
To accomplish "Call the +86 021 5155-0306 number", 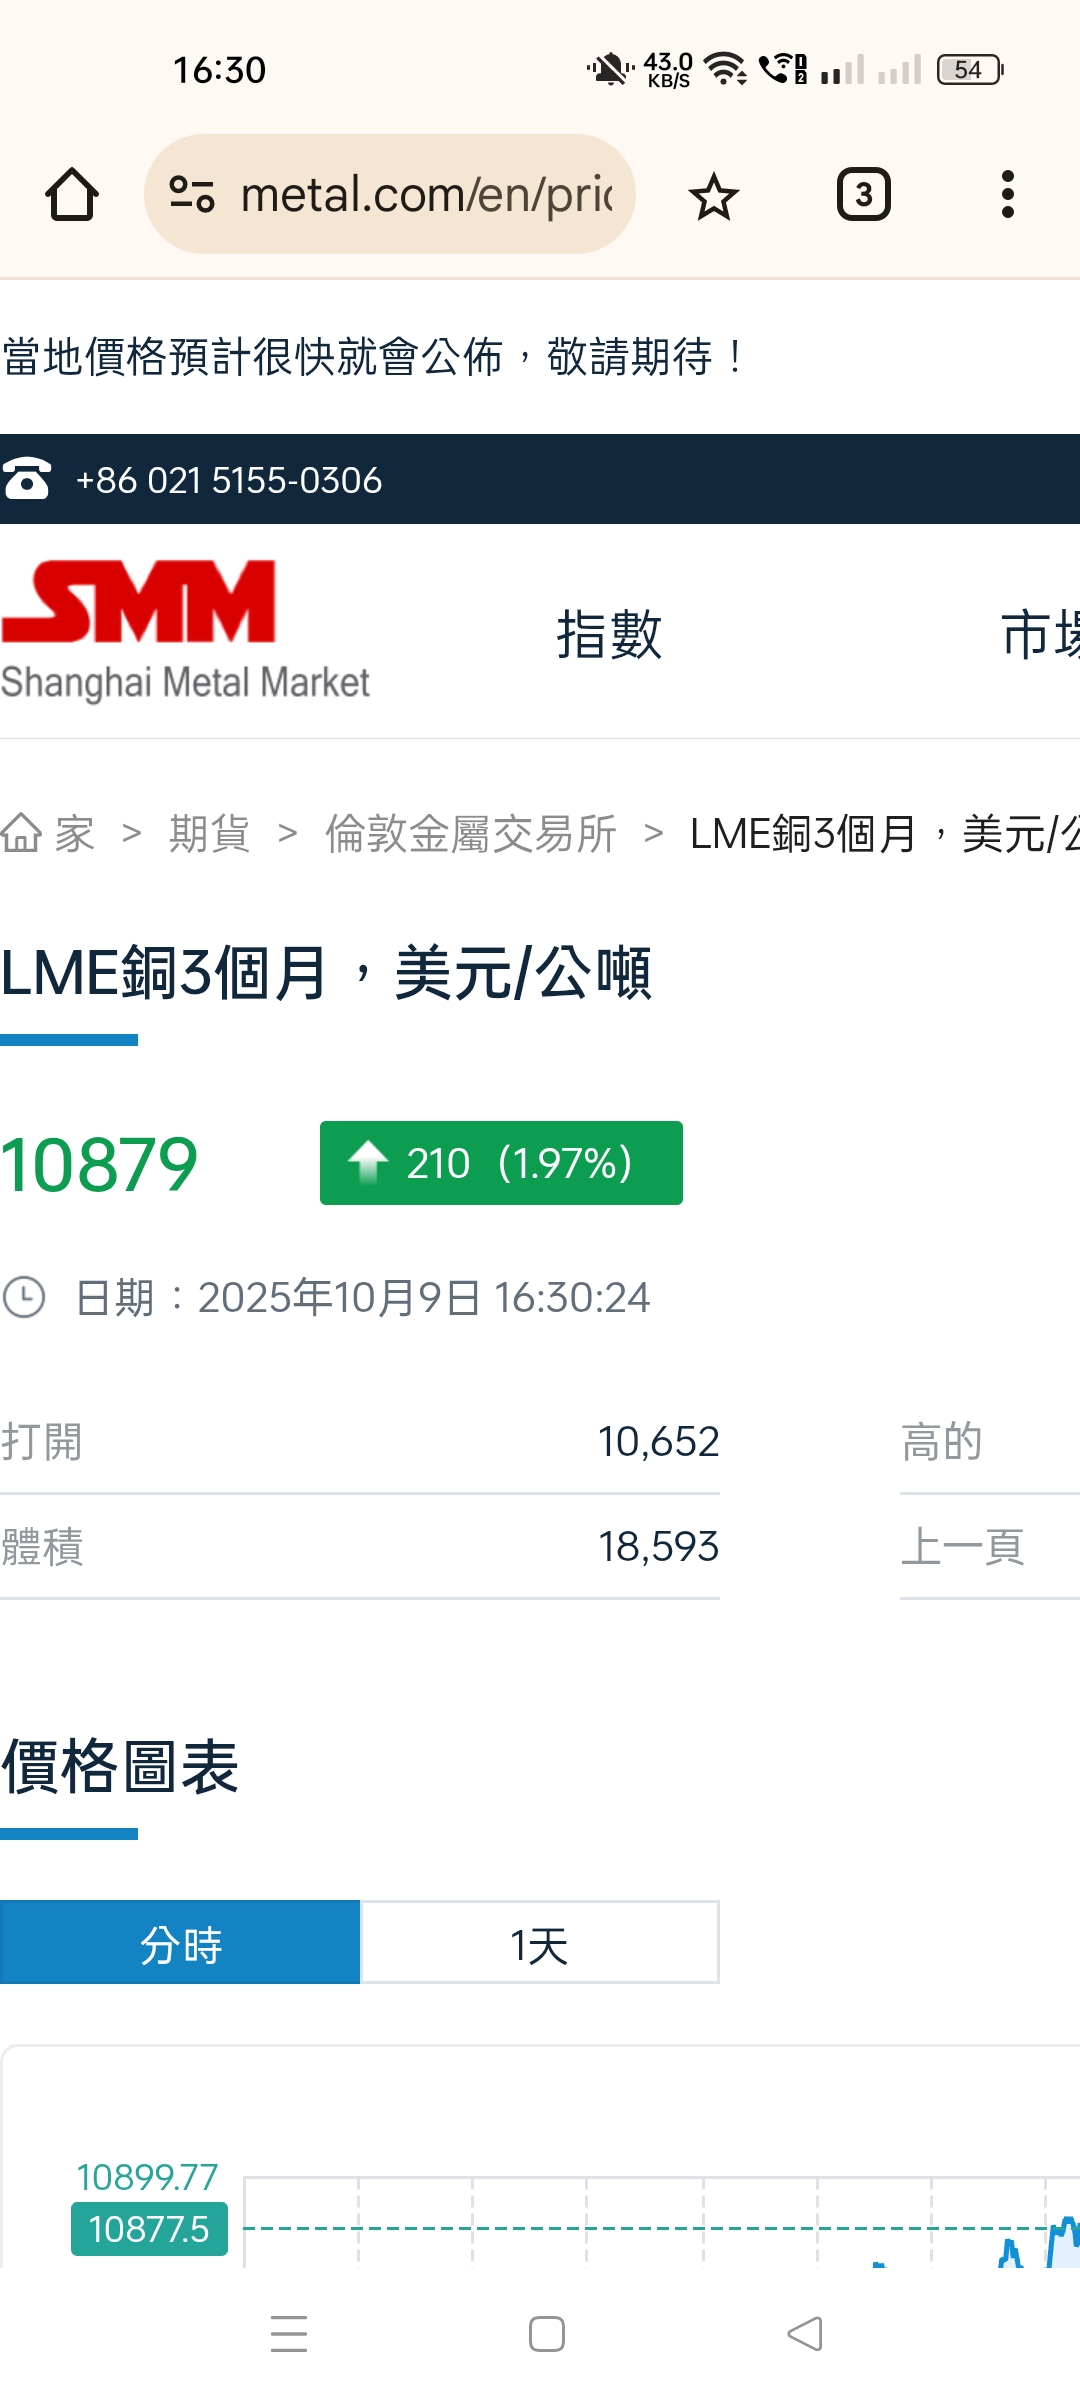I will [229, 480].
